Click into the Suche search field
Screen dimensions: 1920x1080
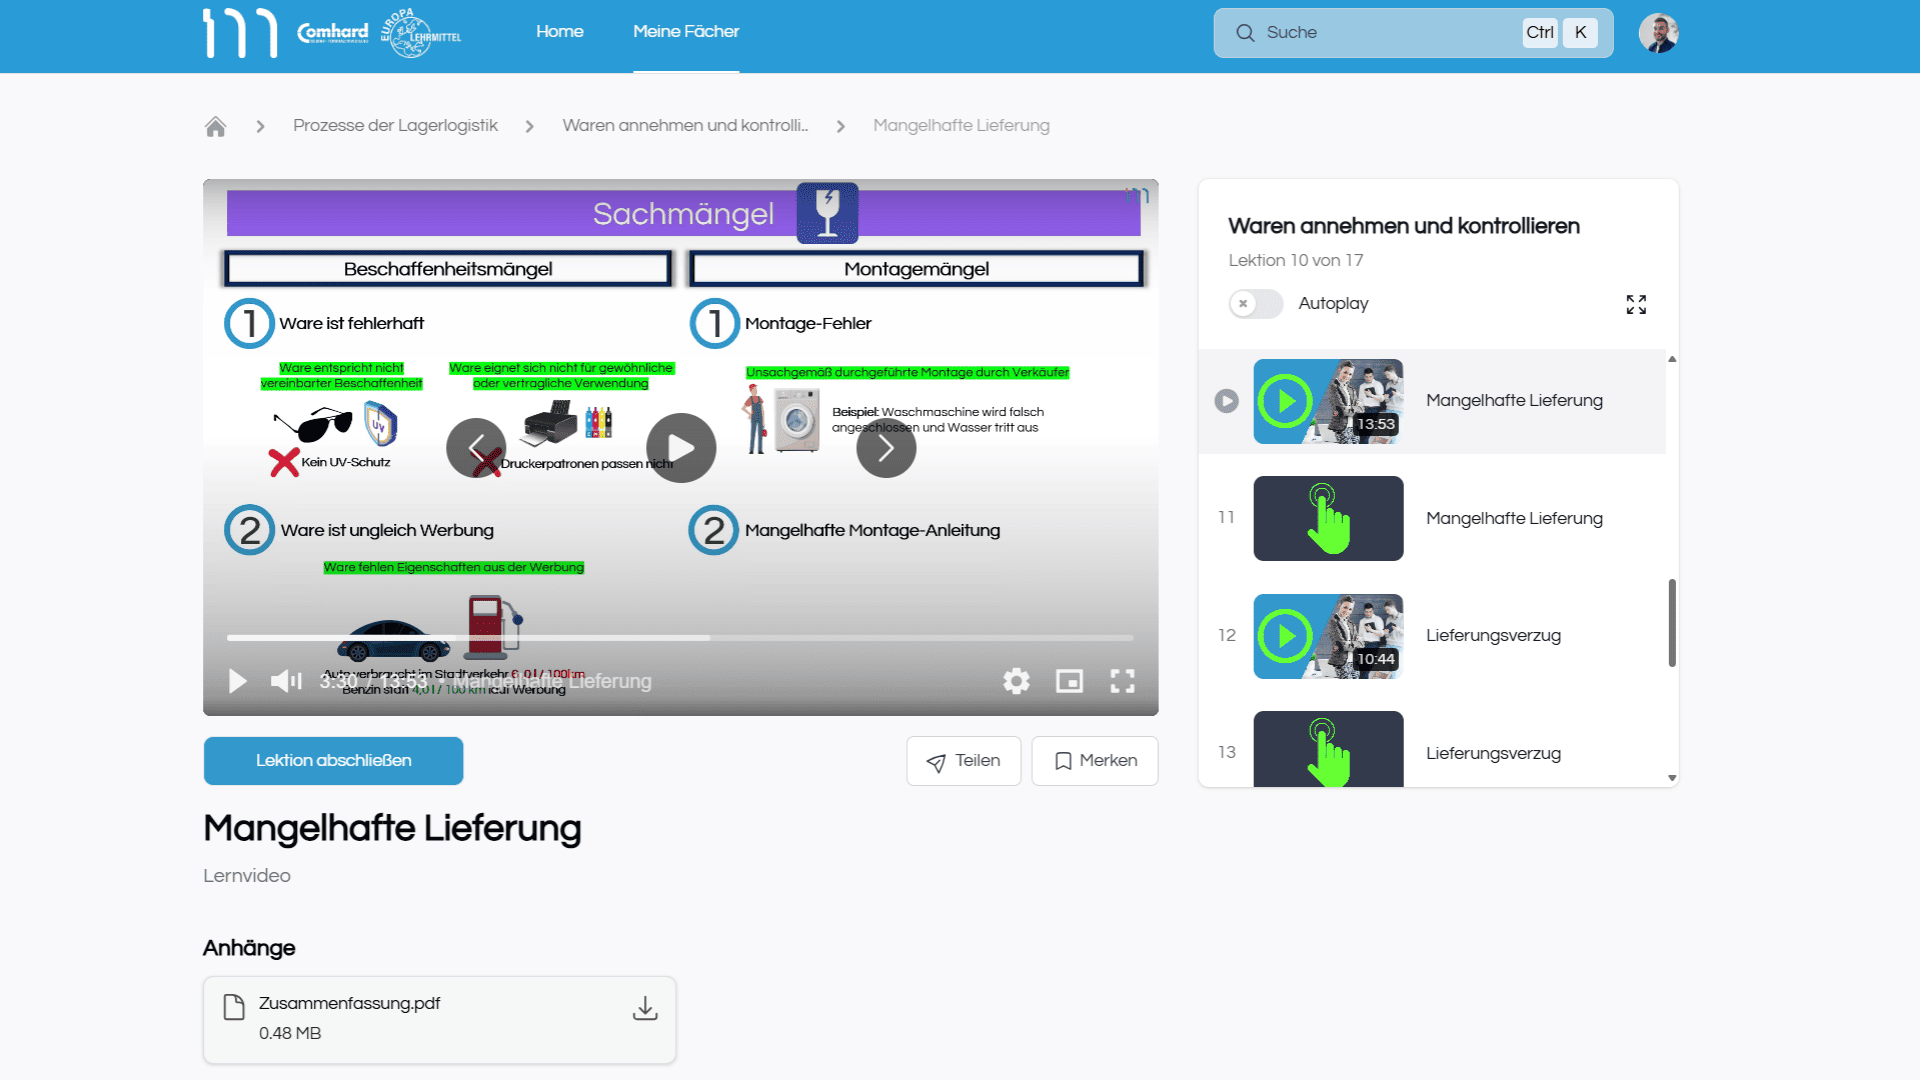point(1413,33)
